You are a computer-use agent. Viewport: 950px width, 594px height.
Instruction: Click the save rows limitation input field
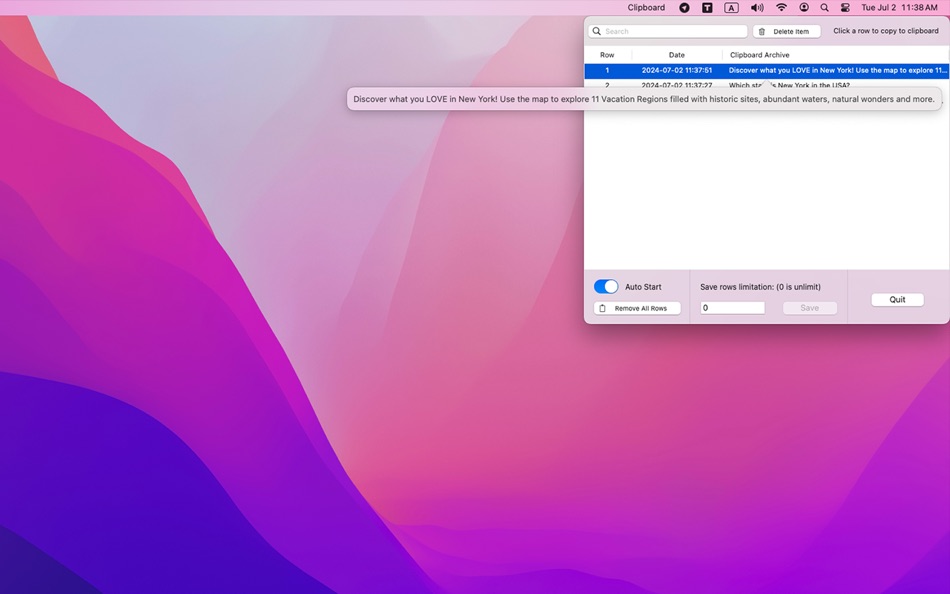point(732,308)
